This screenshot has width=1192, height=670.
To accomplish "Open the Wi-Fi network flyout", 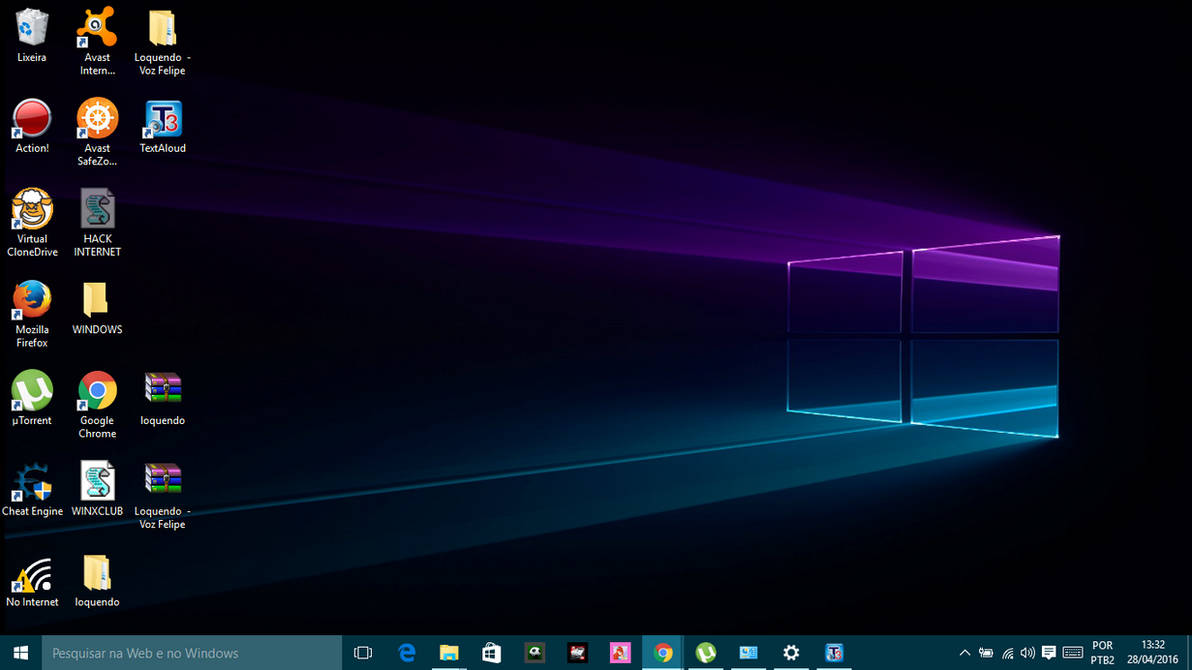I will tap(1007, 653).
